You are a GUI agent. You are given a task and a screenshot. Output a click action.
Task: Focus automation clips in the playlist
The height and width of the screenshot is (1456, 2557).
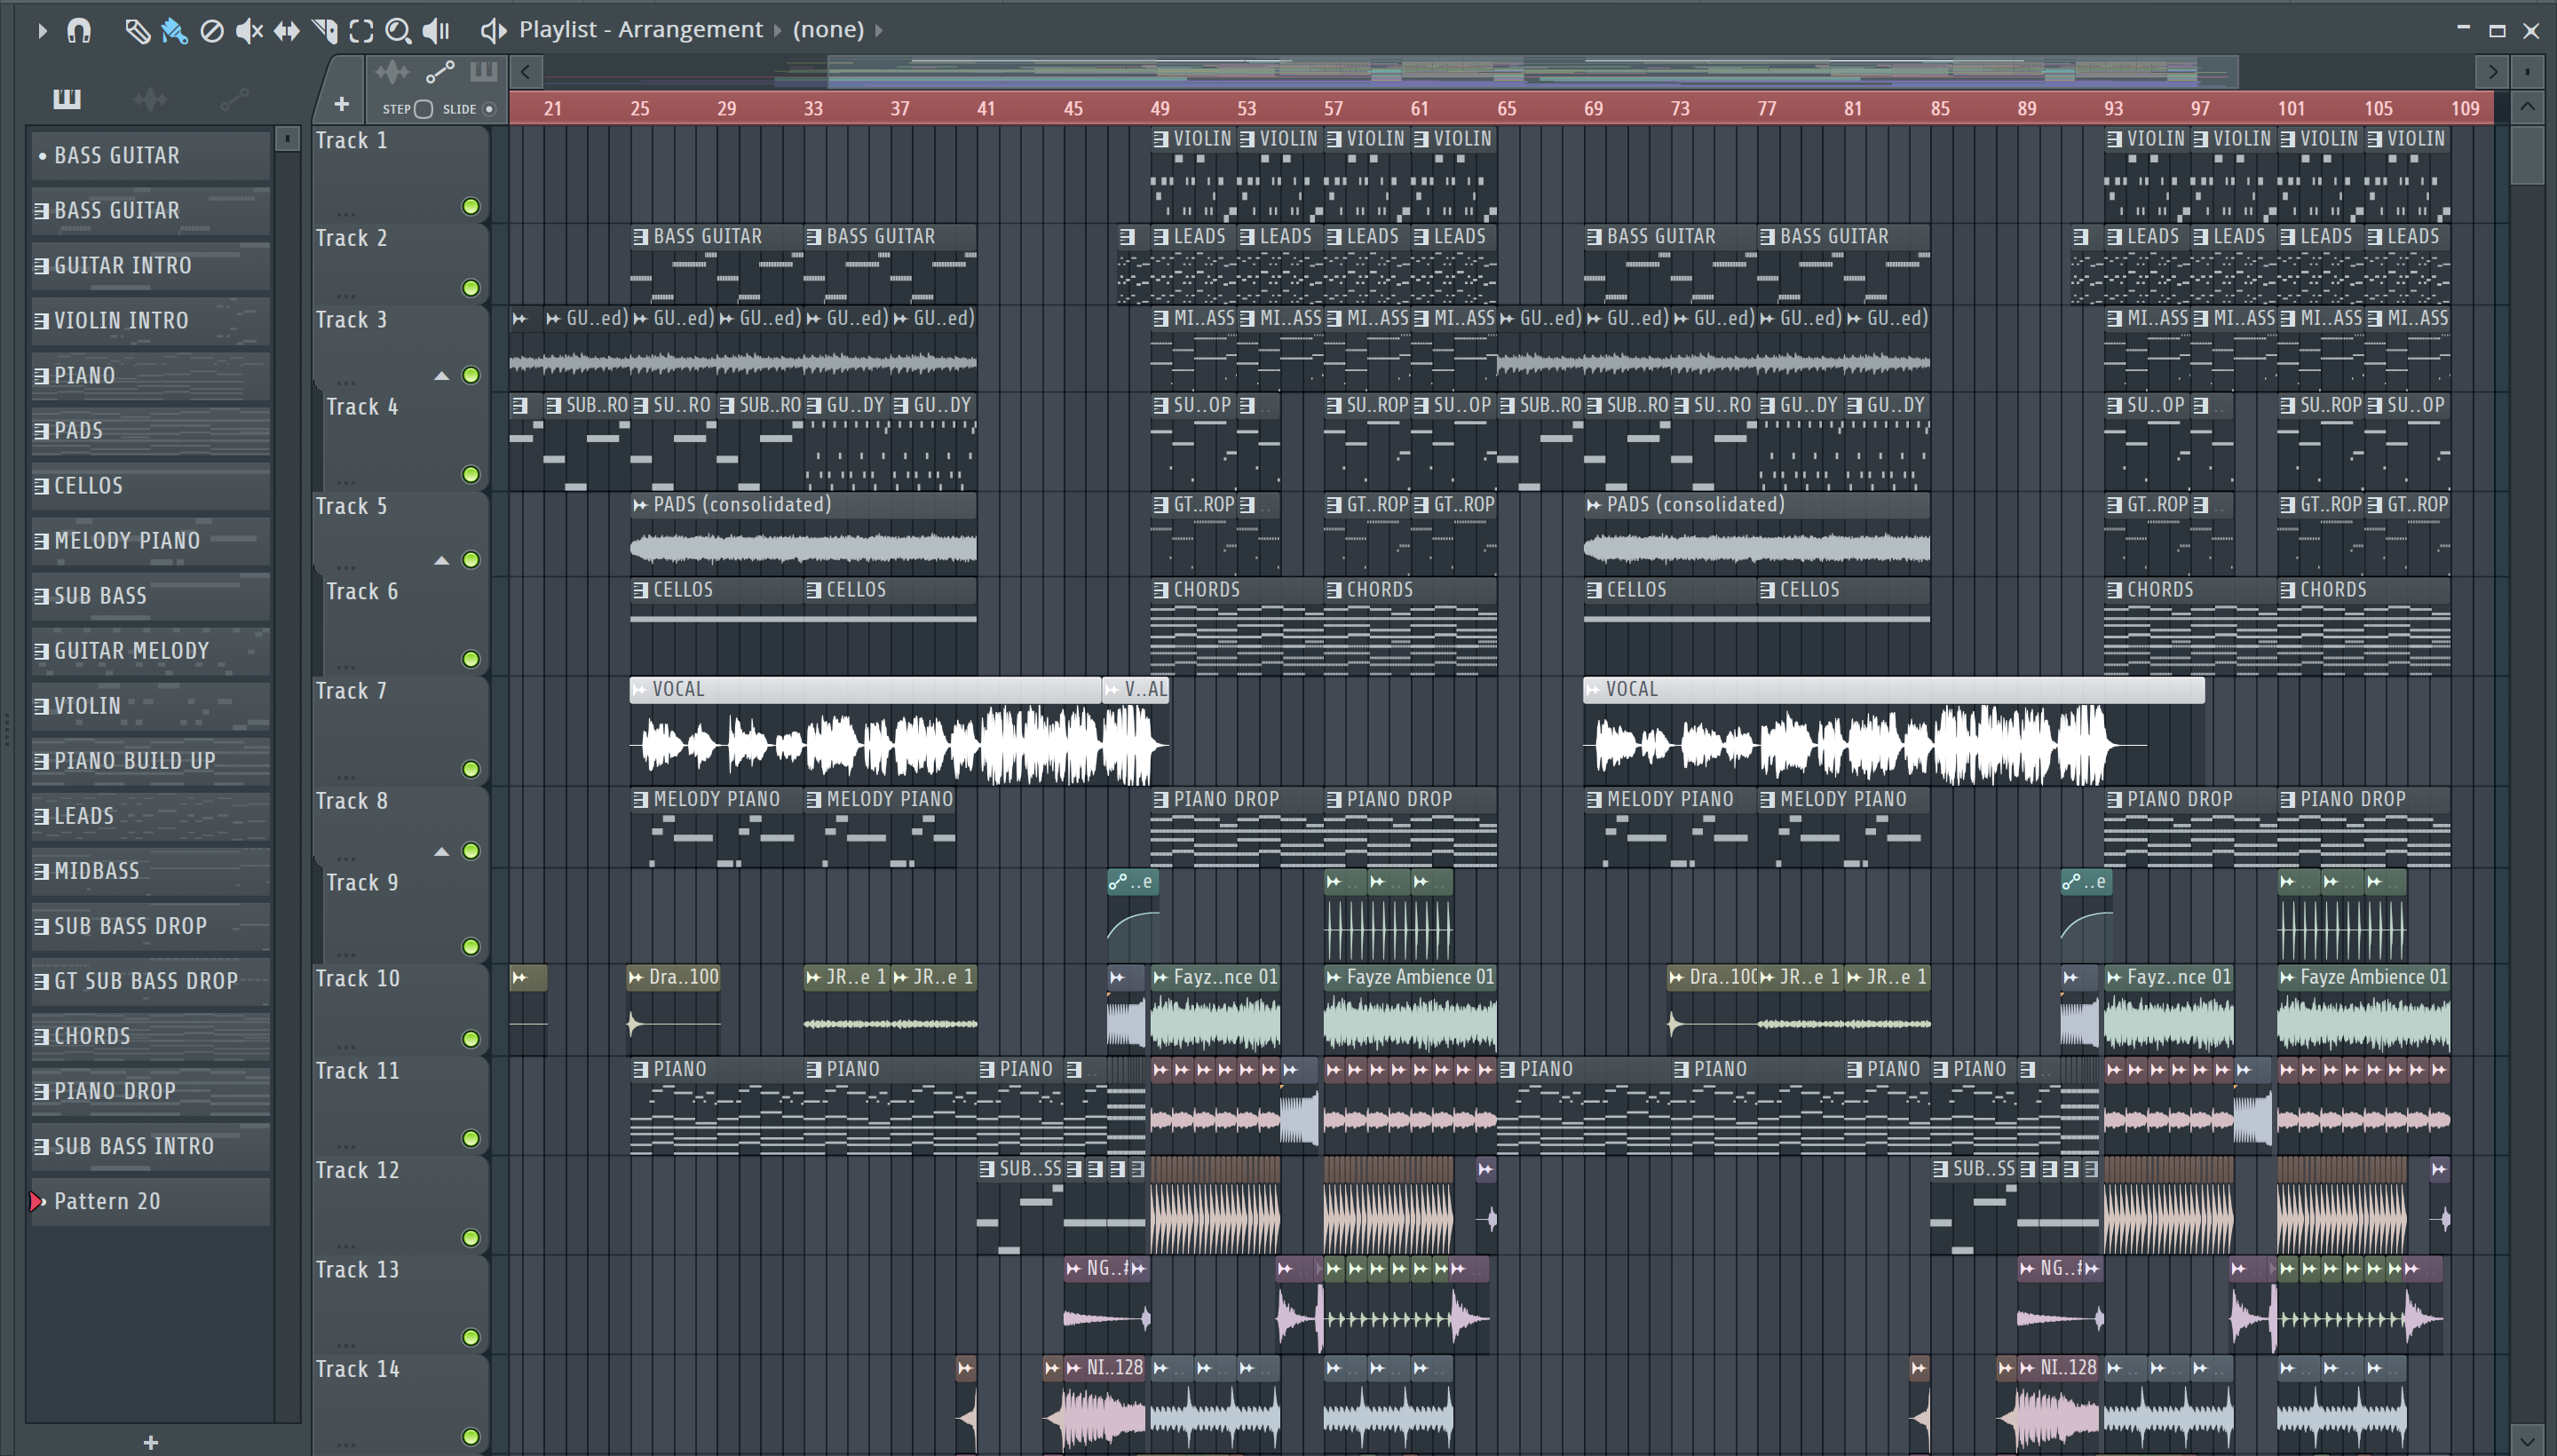point(440,71)
